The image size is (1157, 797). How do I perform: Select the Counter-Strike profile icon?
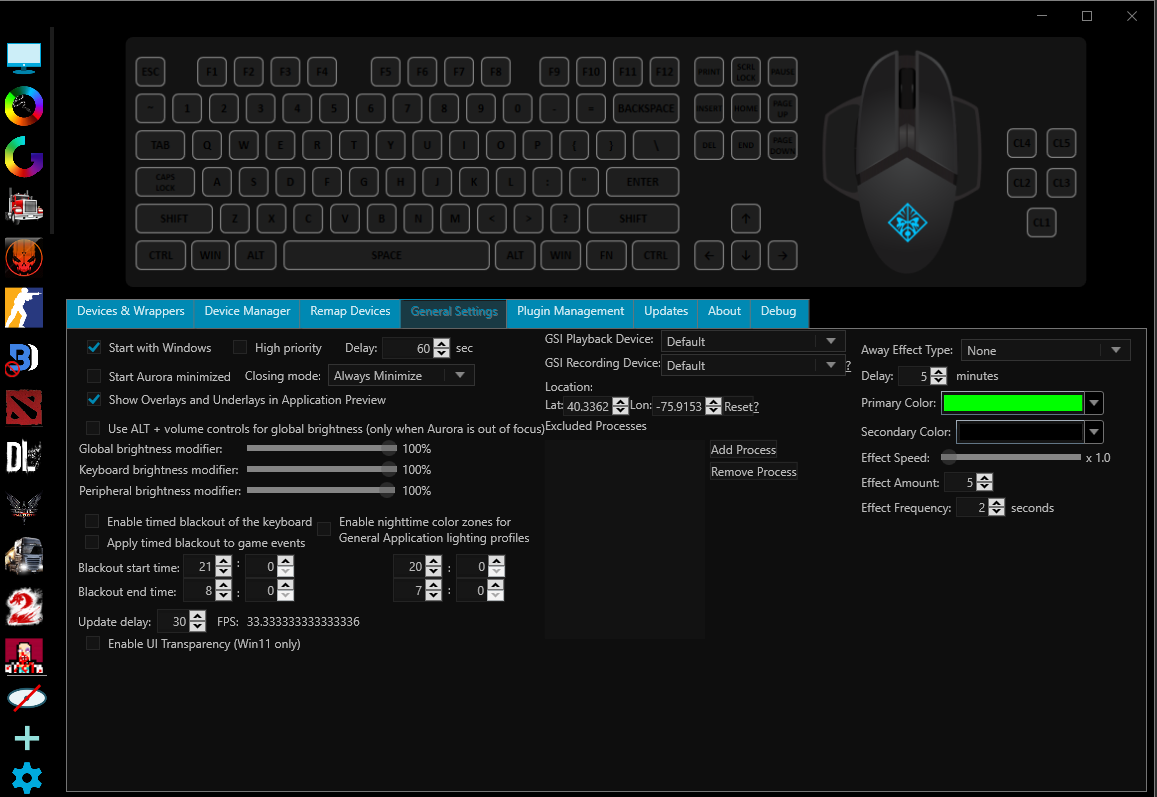click(x=24, y=307)
